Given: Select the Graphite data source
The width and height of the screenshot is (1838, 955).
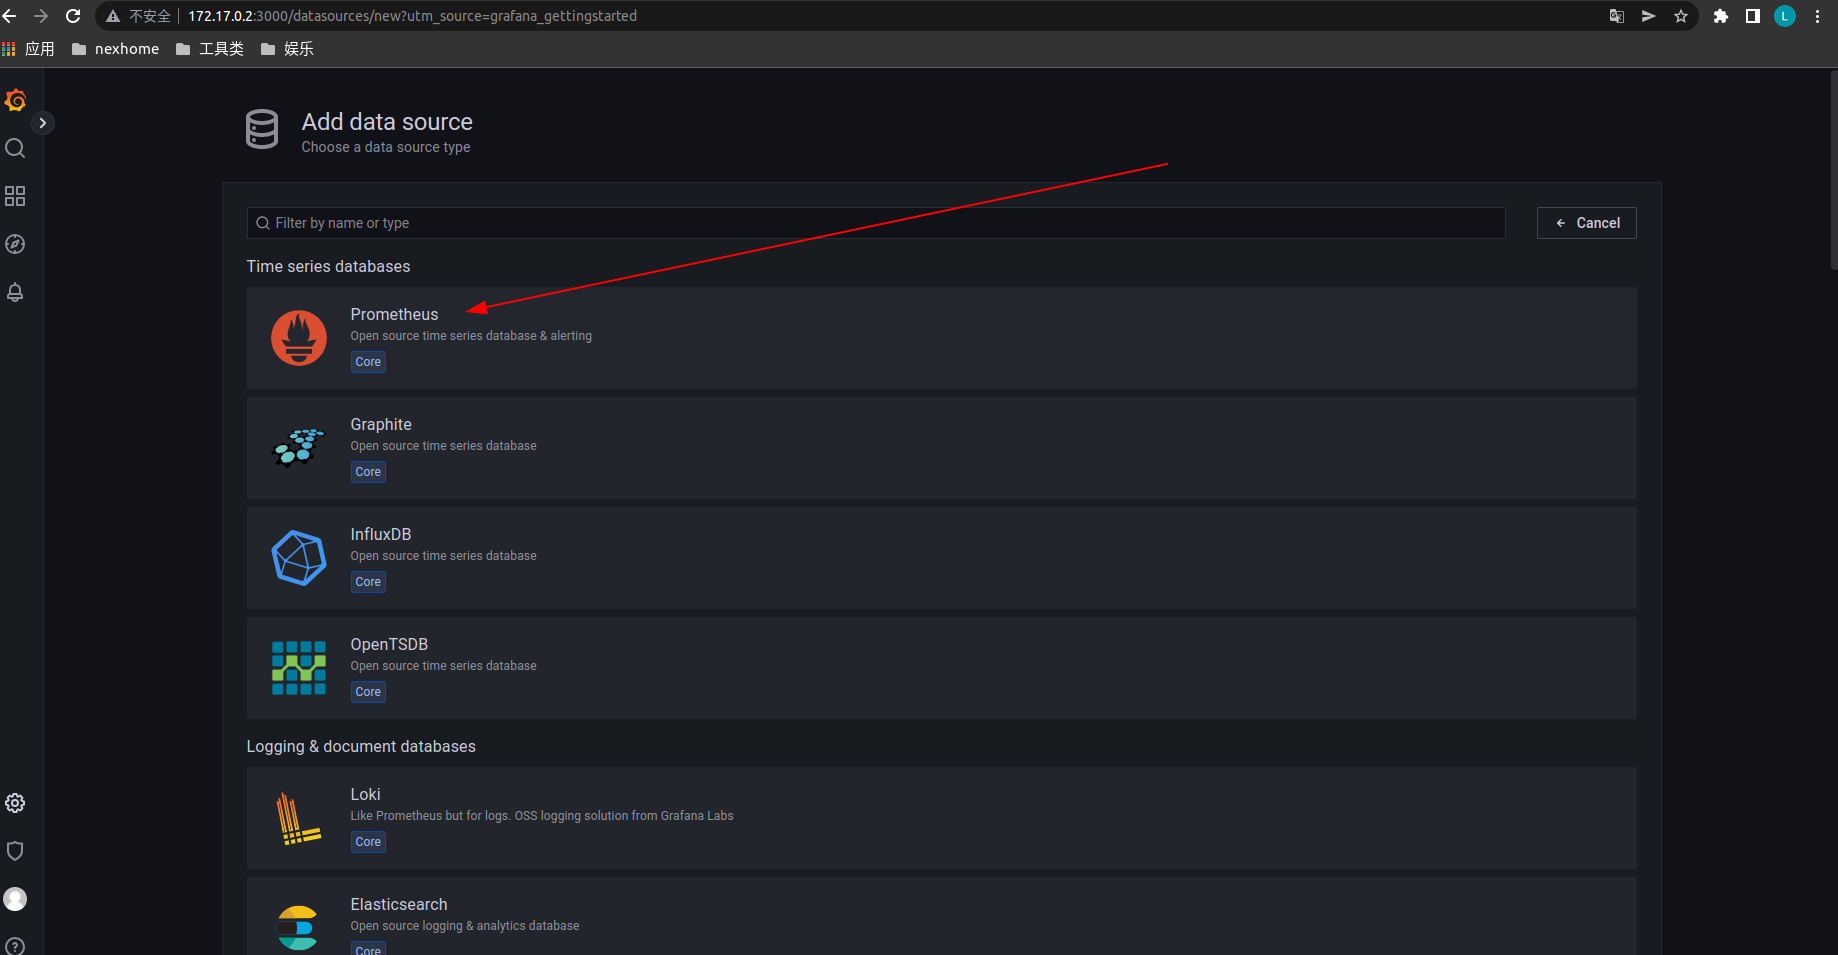Looking at the screenshot, I should [942, 448].
